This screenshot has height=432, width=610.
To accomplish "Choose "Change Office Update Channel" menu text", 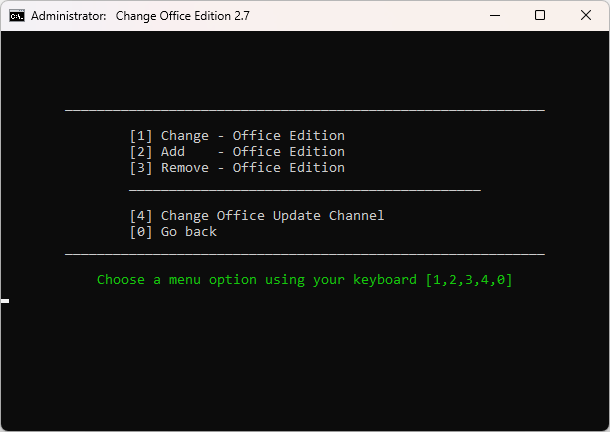I will pos(272,216).
